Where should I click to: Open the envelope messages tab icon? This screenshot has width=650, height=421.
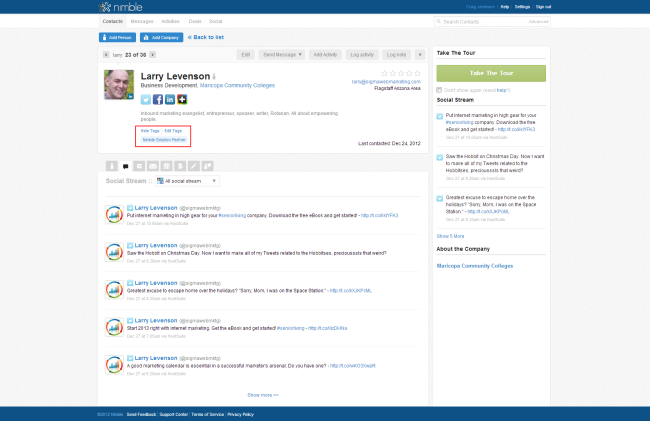[153, 166]
